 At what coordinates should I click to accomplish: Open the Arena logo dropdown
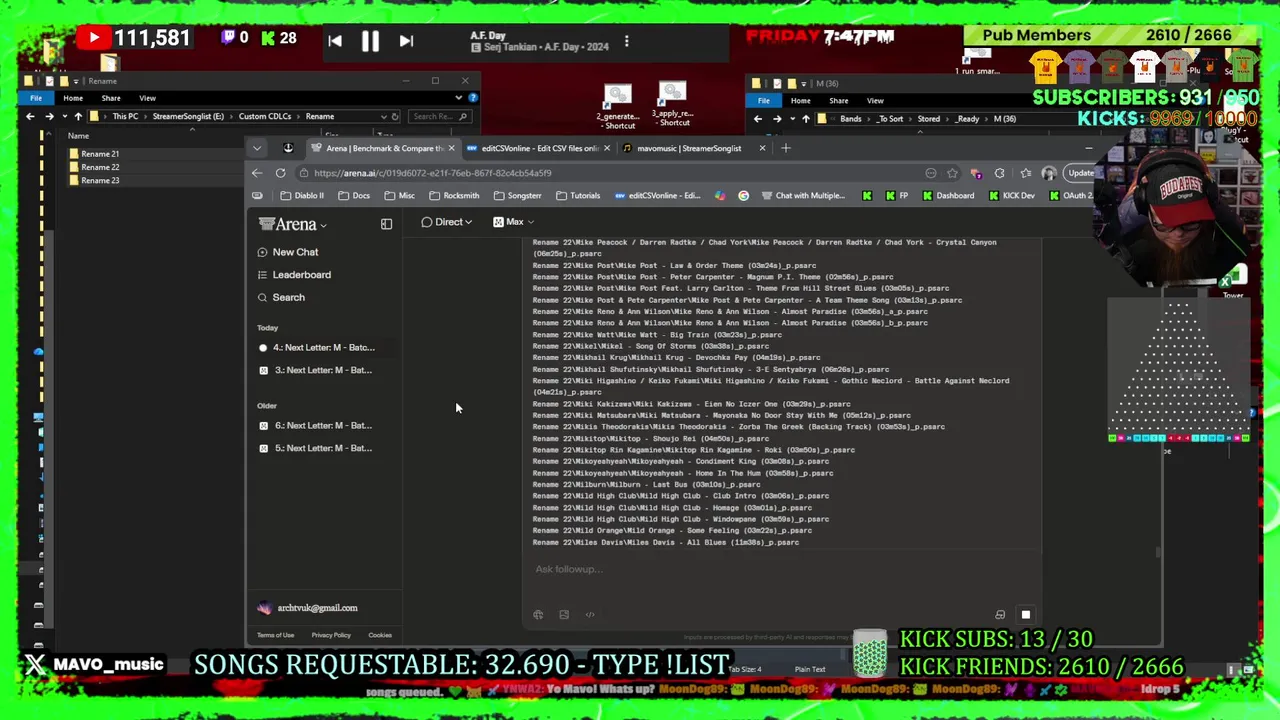(293, 224)
